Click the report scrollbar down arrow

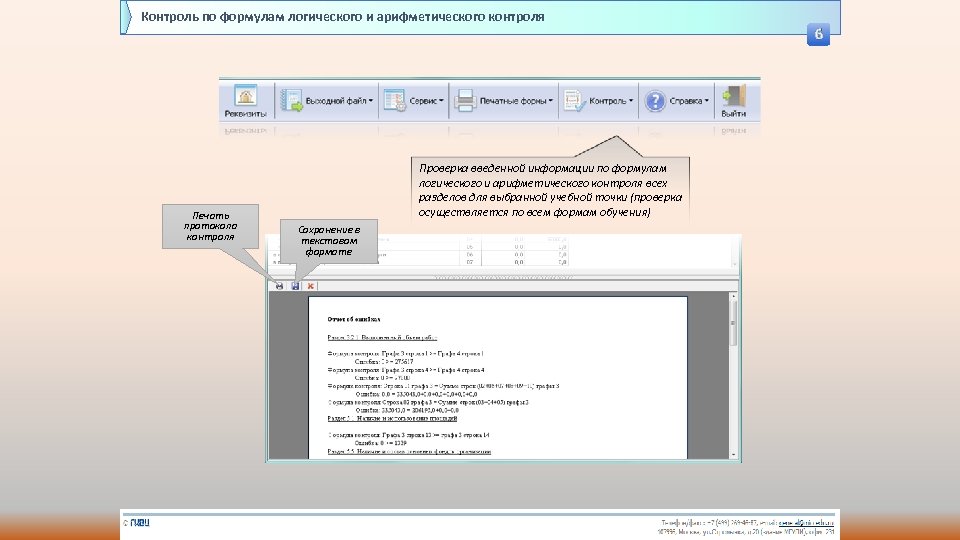pyautogui.click(x=733, y=455)
